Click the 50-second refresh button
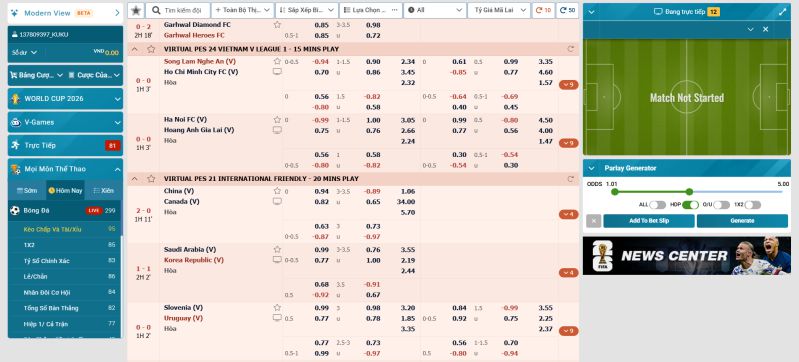The width and height of the screenshot is (799, 362). [x=567, y=10]
